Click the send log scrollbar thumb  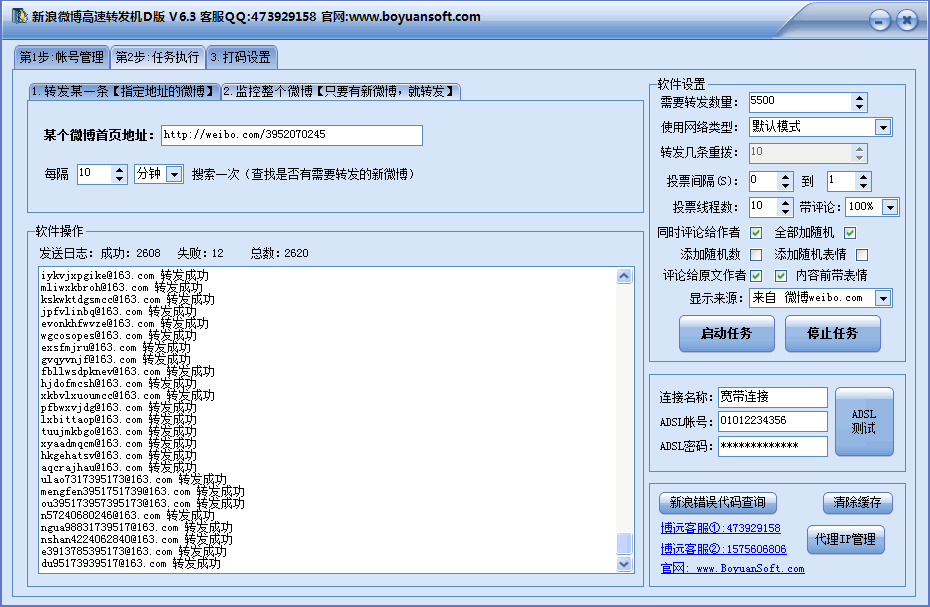[x=624, y=543]
